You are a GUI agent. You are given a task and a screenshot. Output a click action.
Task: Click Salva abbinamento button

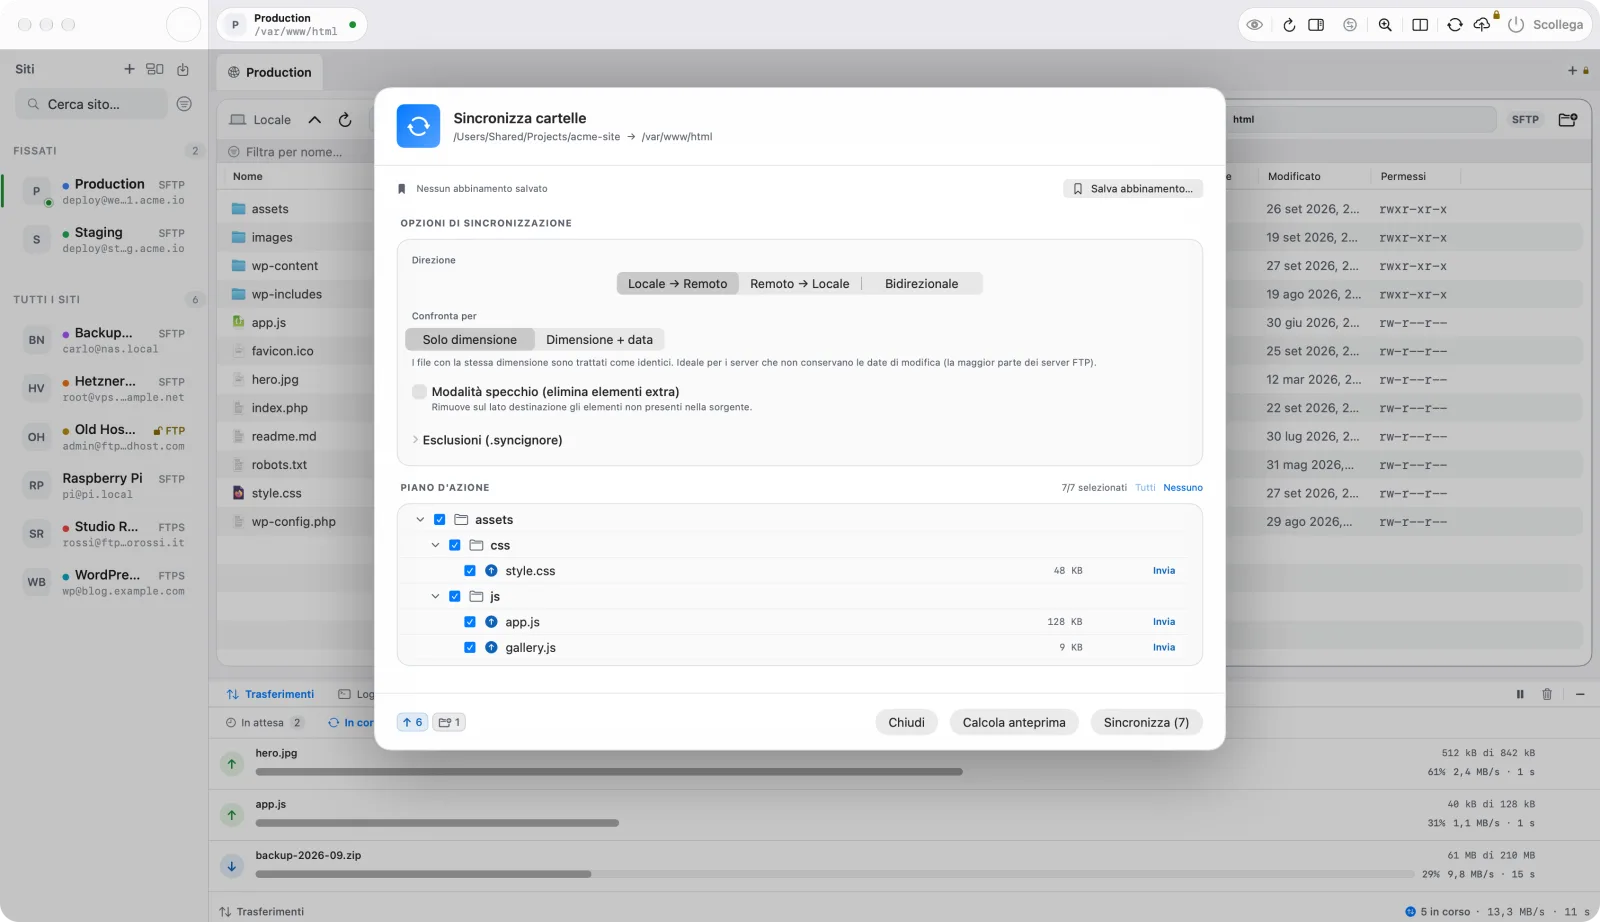1133,189
